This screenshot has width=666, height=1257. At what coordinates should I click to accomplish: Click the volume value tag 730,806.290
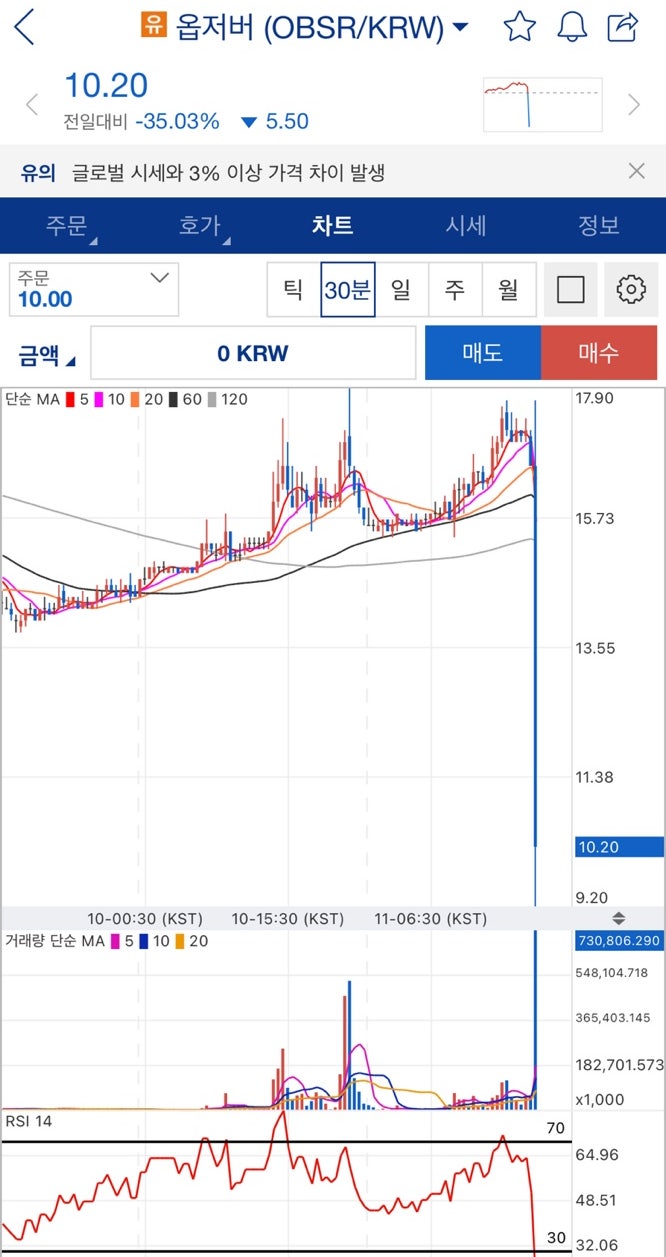point(619,941)
